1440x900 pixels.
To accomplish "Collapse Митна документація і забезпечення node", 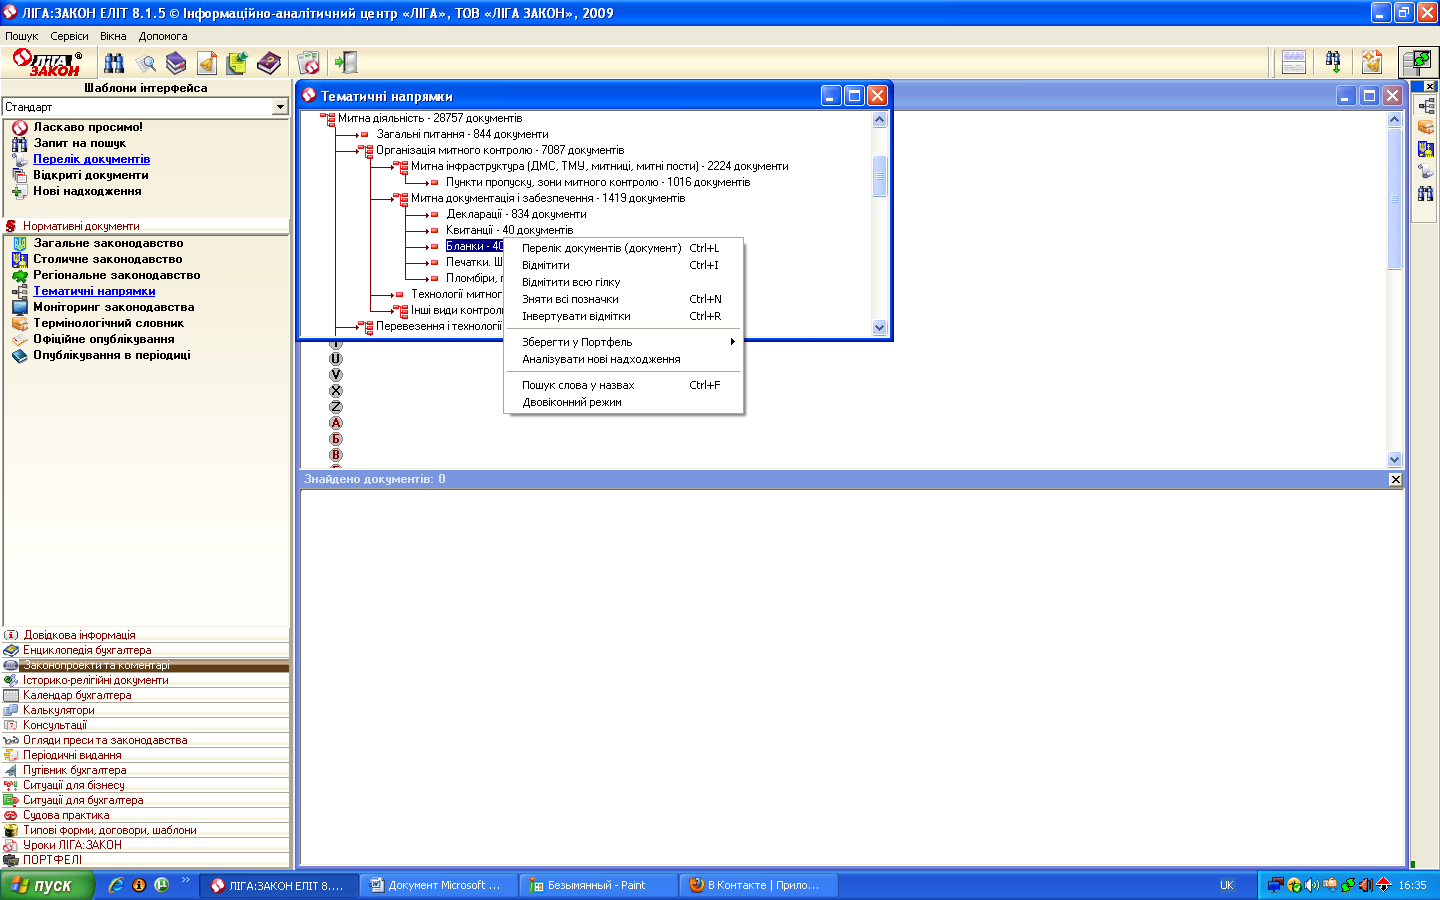I will point(401,198).
